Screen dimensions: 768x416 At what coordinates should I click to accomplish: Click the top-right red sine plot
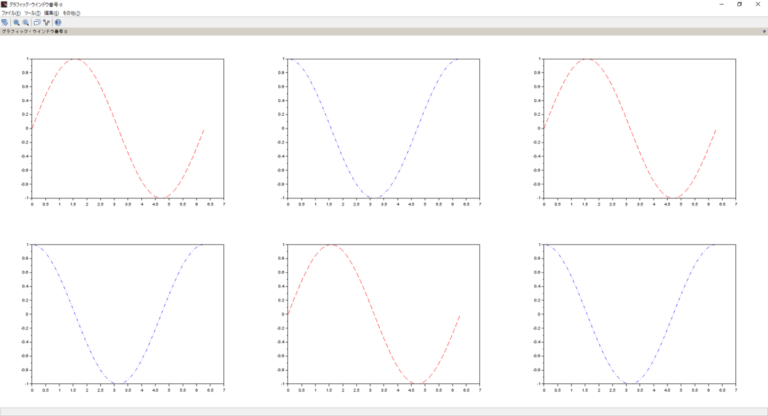coord(640,128)
